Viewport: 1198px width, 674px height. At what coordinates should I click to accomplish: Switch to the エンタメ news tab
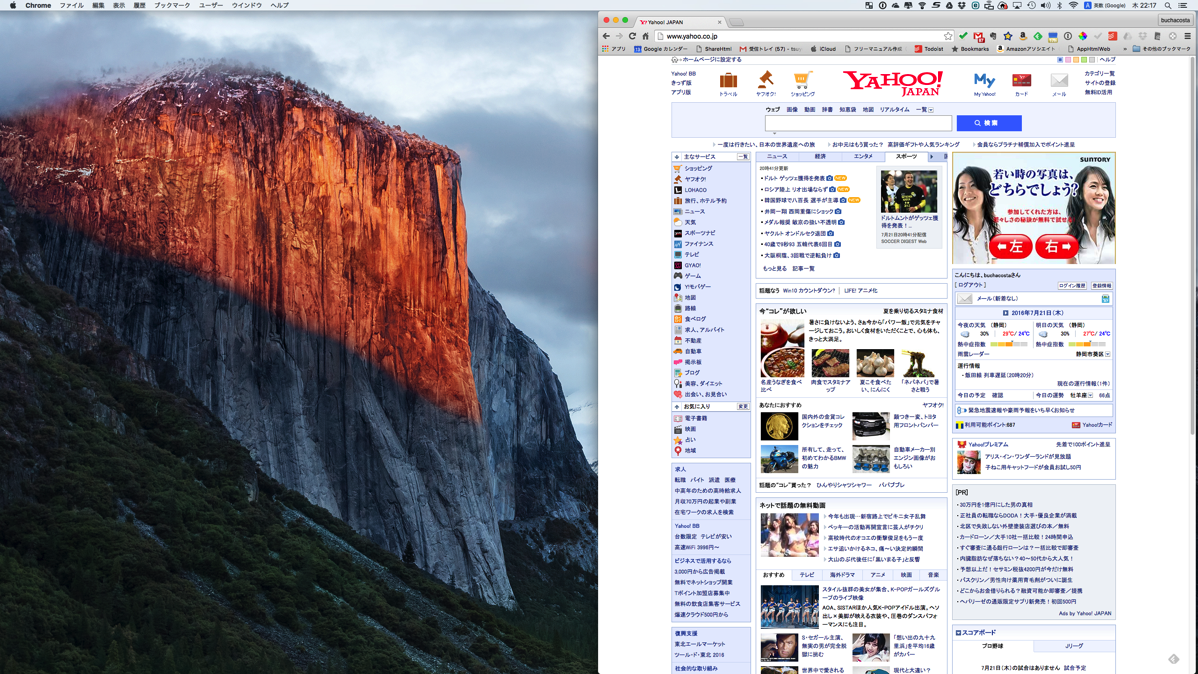coord(863,156)
